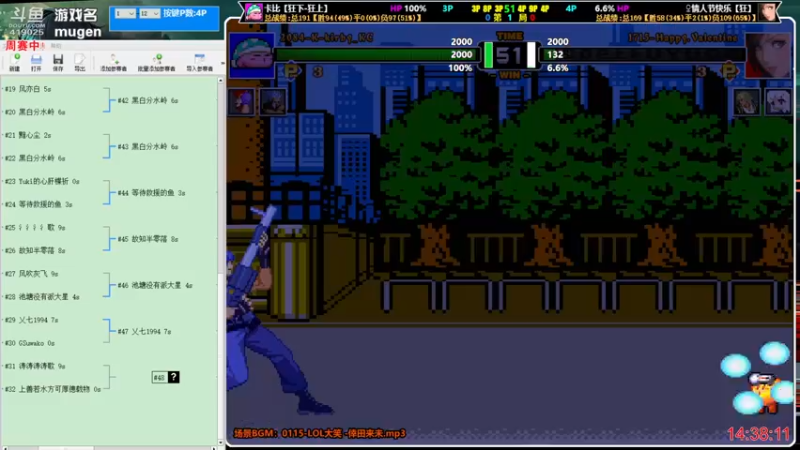800x450 pixels.
Task: Select bracket entry #19 风亦白
Action: 28,89
